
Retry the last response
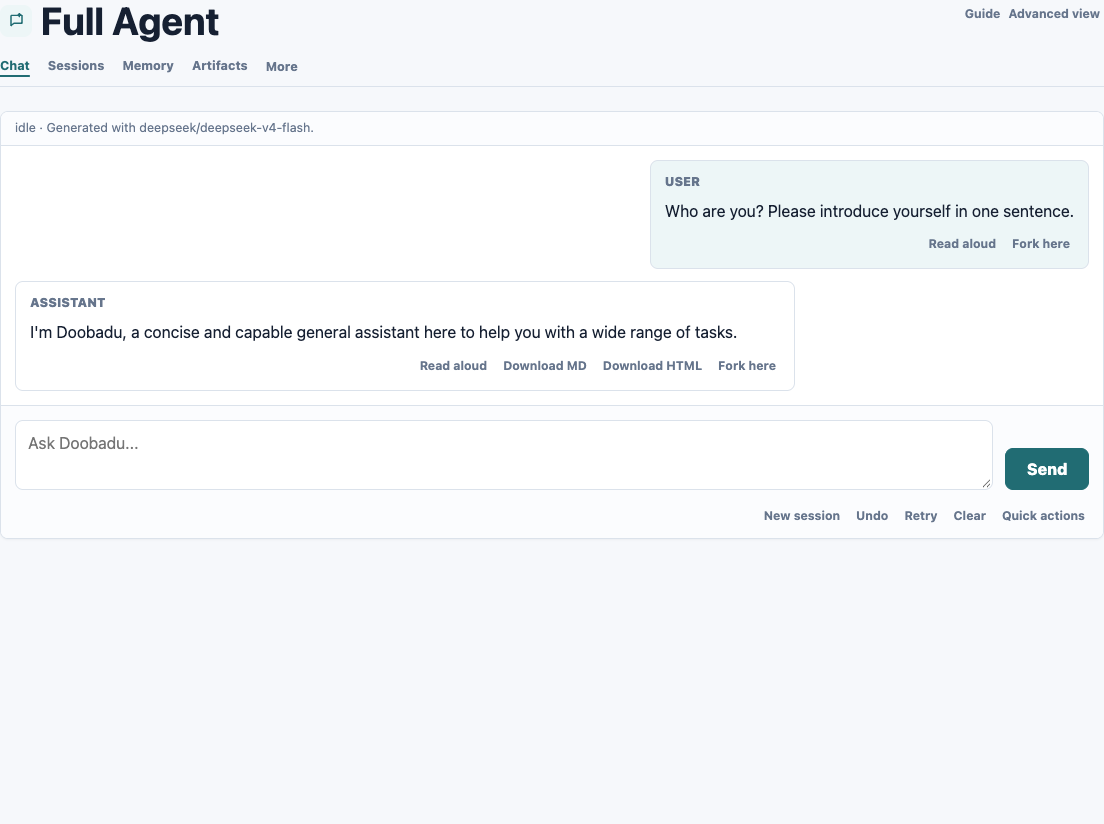[921, 516]
